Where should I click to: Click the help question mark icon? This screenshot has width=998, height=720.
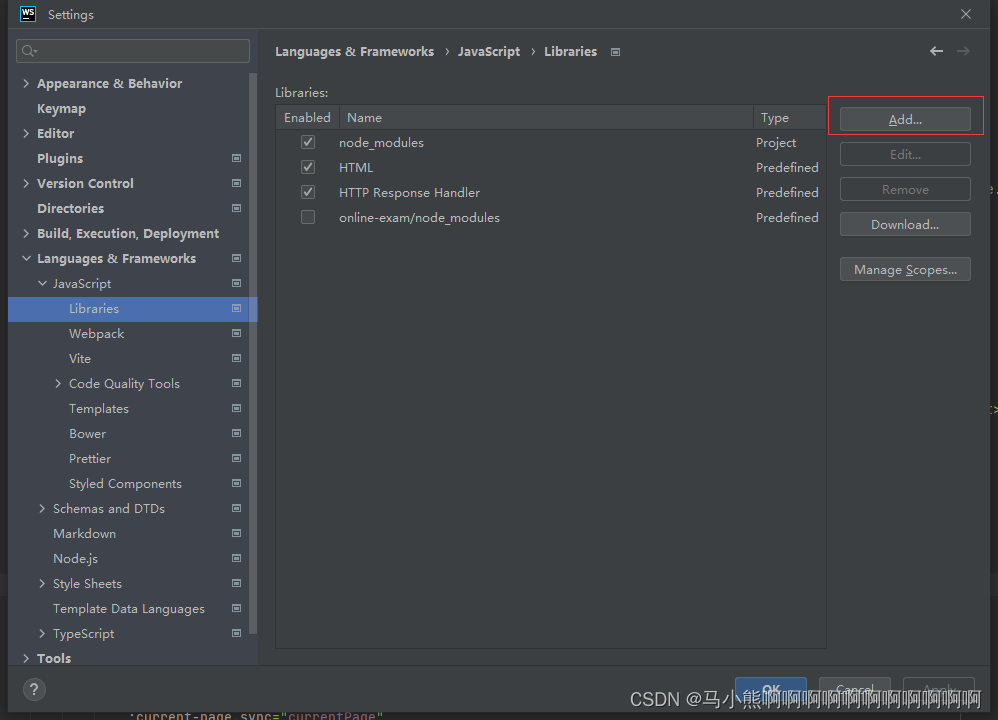click(34, 689)
